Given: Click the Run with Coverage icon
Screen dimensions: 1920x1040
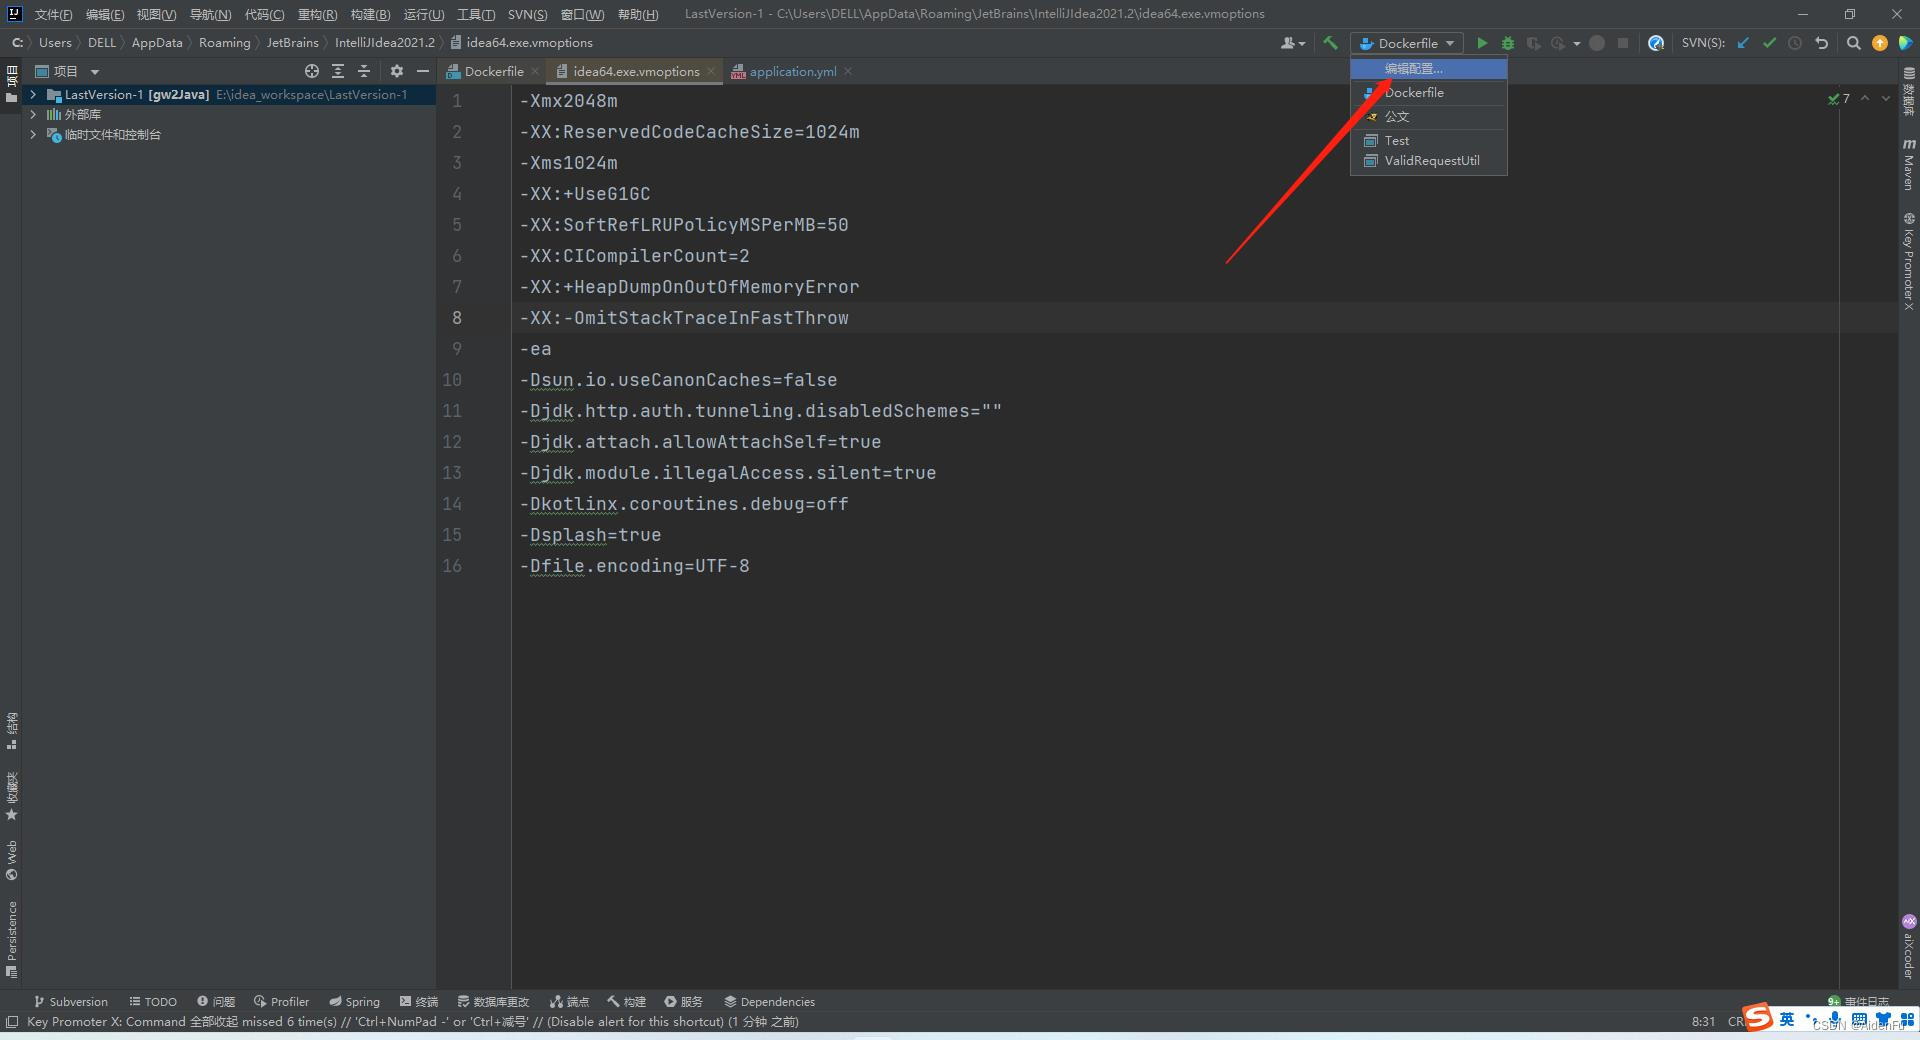Looking at the screenshot, I should click(x=1533, y=43).
